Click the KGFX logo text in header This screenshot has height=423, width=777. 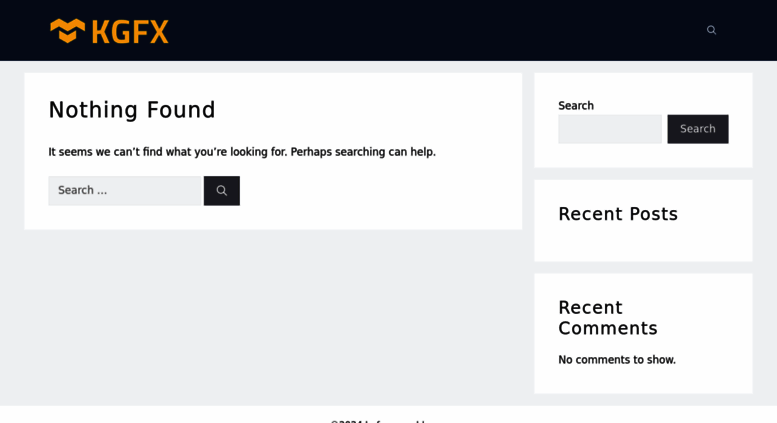point(130,31)
